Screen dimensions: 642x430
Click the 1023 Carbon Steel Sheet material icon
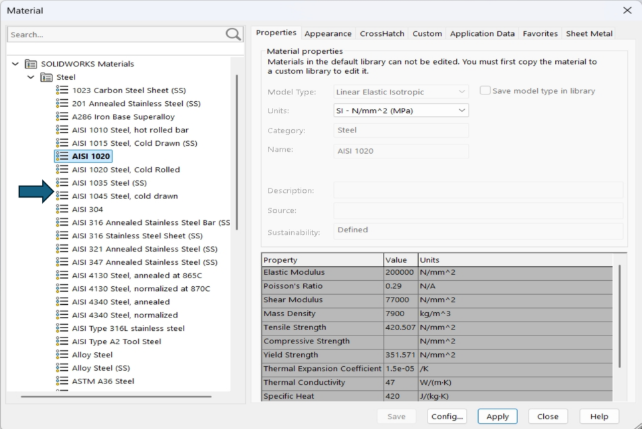click(62, 90)
